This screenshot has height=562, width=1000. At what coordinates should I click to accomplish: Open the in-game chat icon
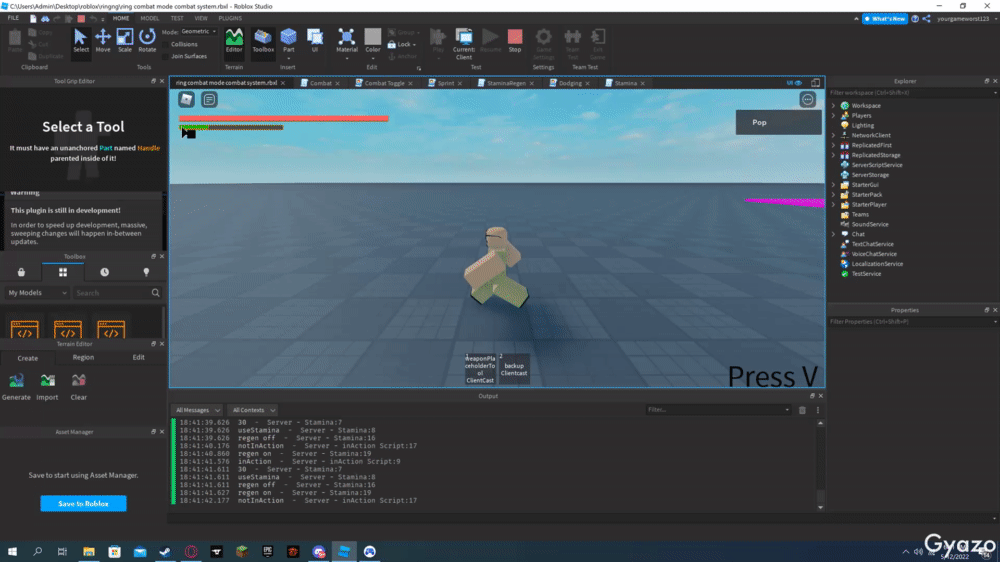(209, 99)
